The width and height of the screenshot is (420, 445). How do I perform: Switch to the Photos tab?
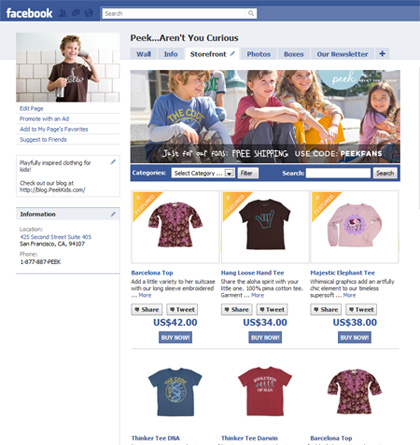tap(258, 54)
